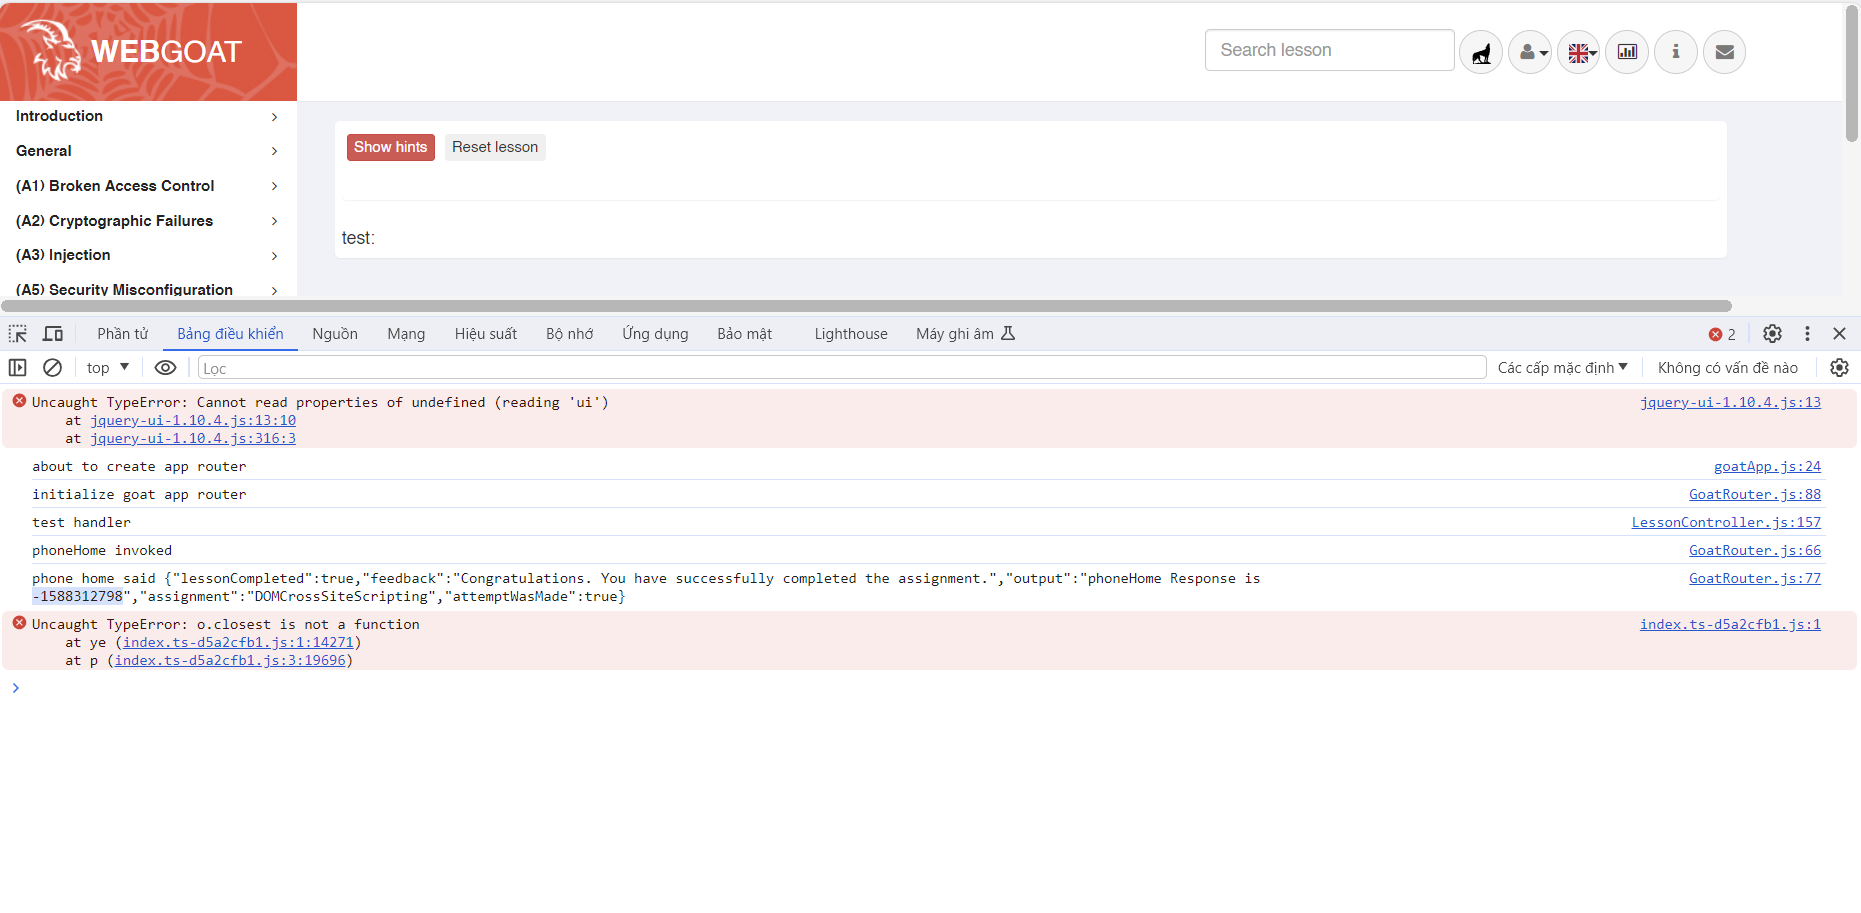1861x913 pixels.
Task: Close the DevTools panel
Action: click(1839, 334)
